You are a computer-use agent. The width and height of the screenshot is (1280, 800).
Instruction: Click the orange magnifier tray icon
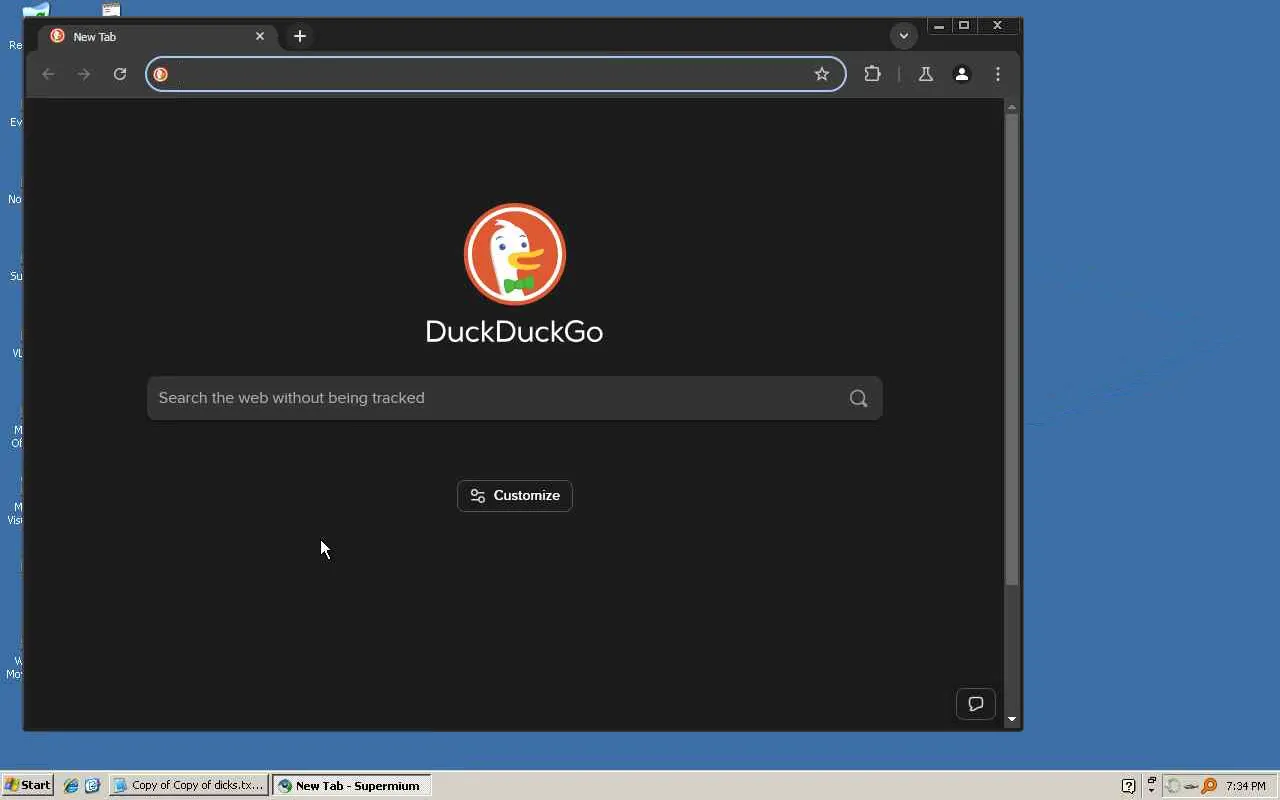[1210, 786]
